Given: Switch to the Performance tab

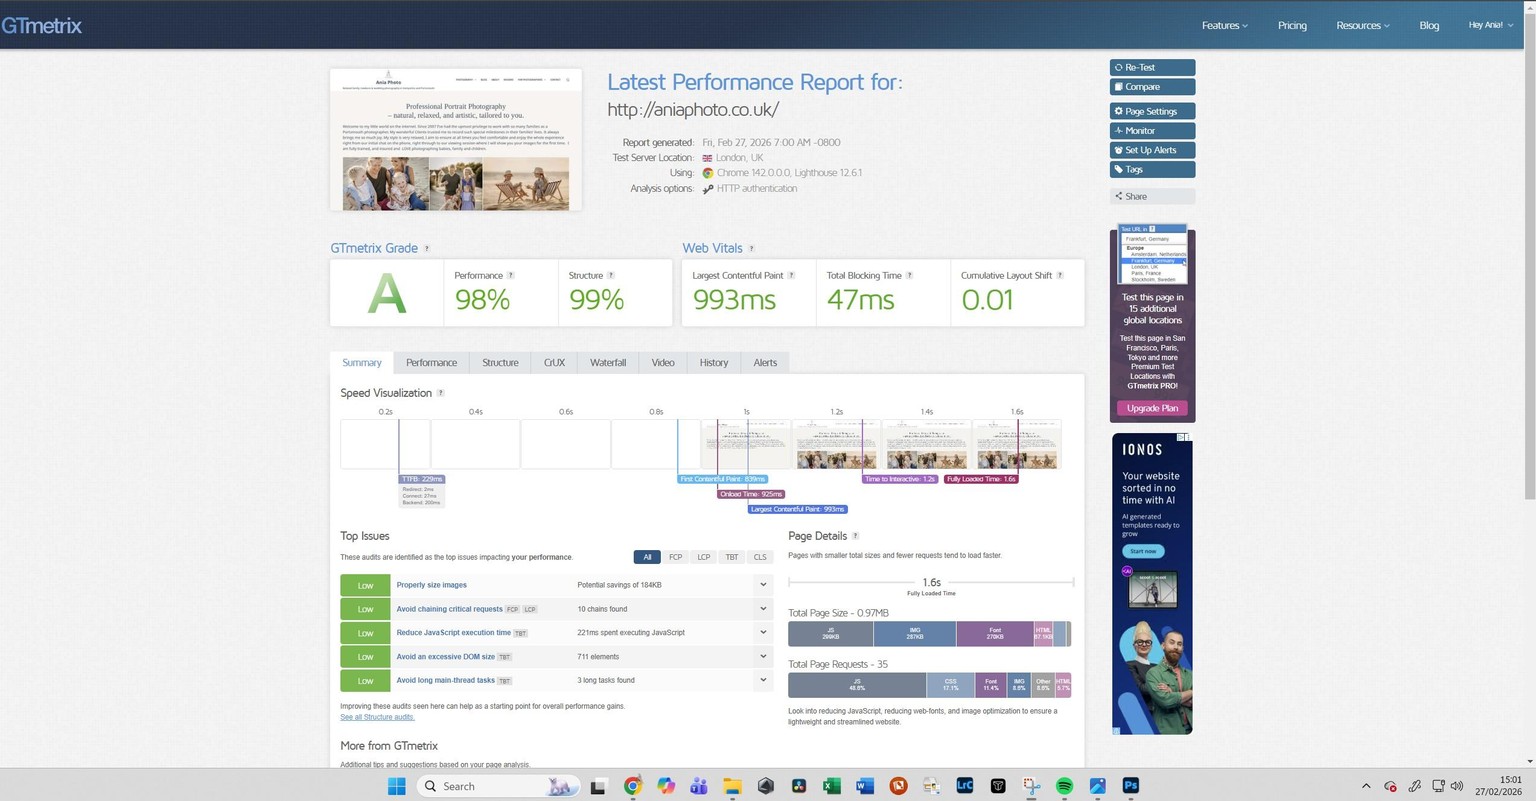Looking at the screenshot, I should (431, 363).
